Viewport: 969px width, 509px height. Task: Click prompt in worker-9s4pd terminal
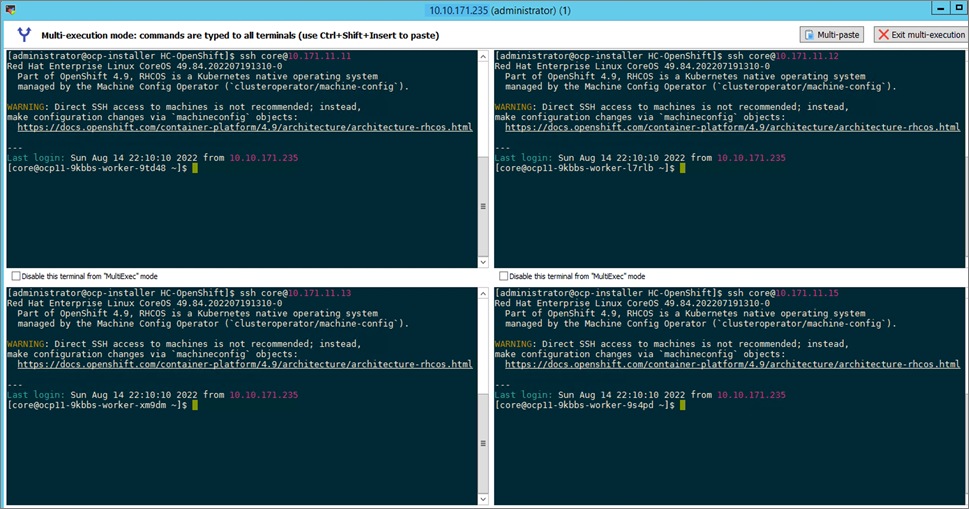tap(585, 405)
